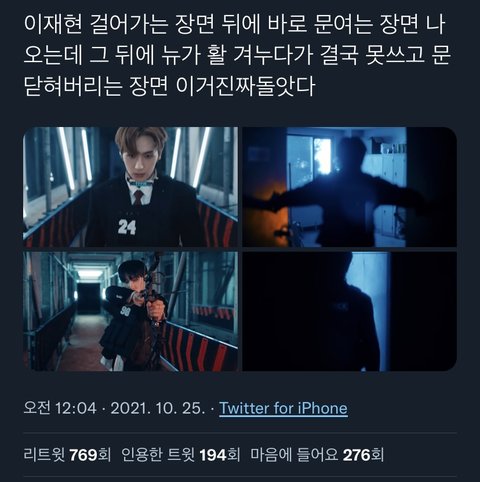Click the number 24 on the sweater
This screenshot has width=480, height=482.
[127, 227]
